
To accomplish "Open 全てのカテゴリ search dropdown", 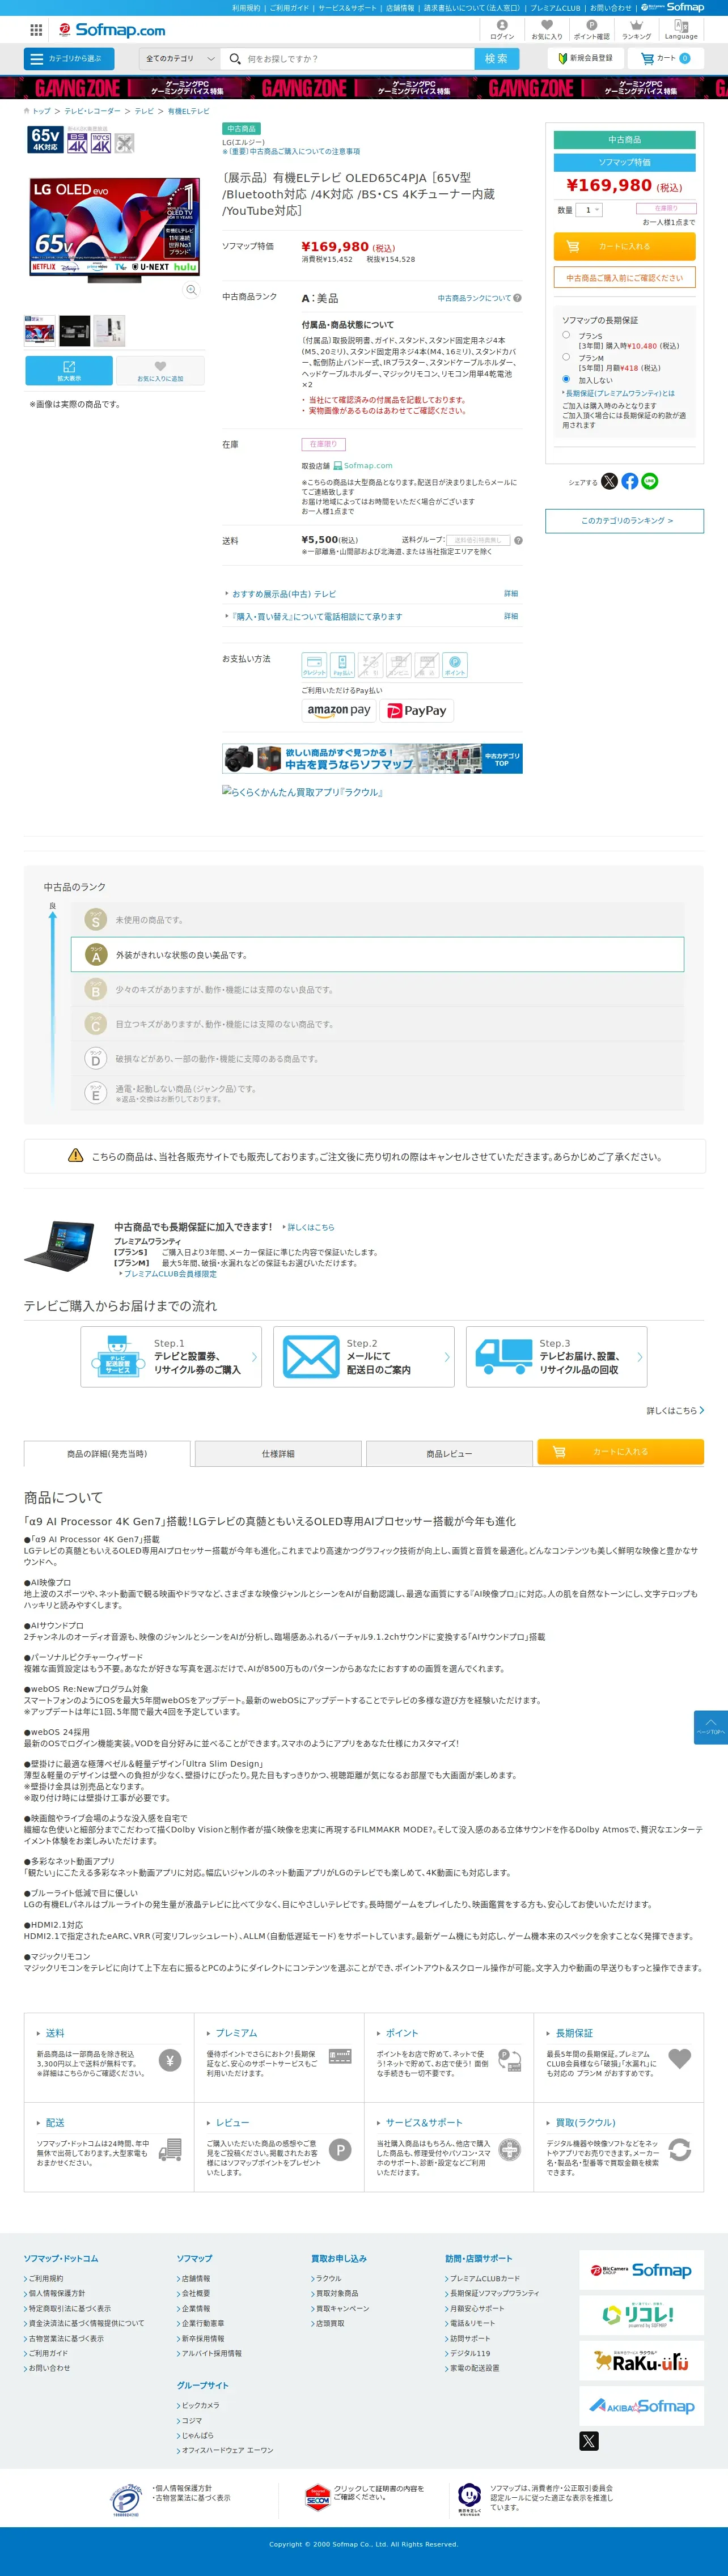I will 180,58.
